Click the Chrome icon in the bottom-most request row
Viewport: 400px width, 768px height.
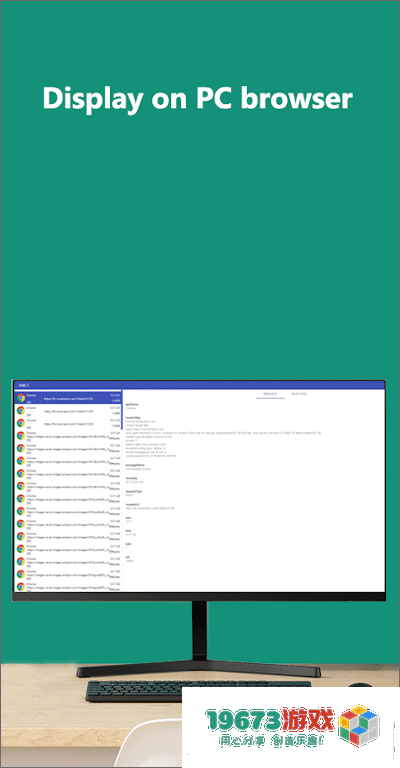[21, 586]
